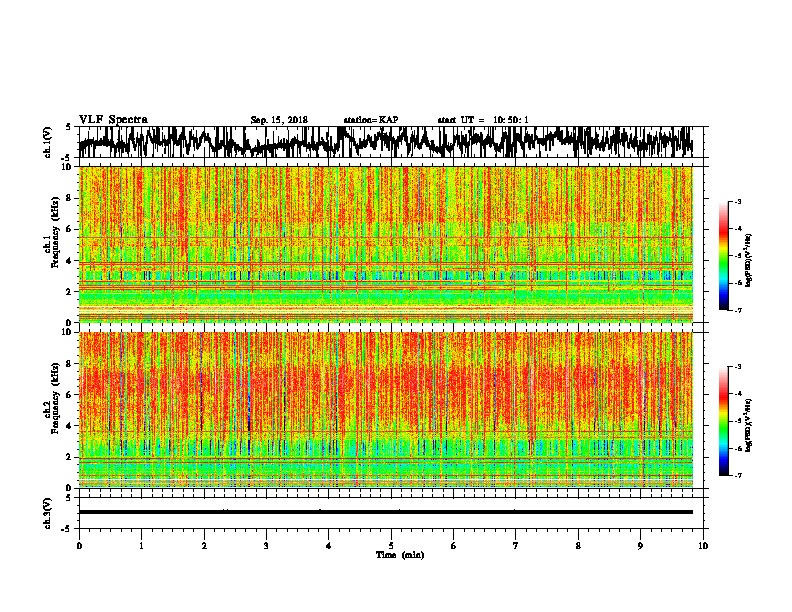The image size is (792, 612).
Task: Click the ch.2 'Frequency (kHz)' axis label
Action: click(56, 397)
